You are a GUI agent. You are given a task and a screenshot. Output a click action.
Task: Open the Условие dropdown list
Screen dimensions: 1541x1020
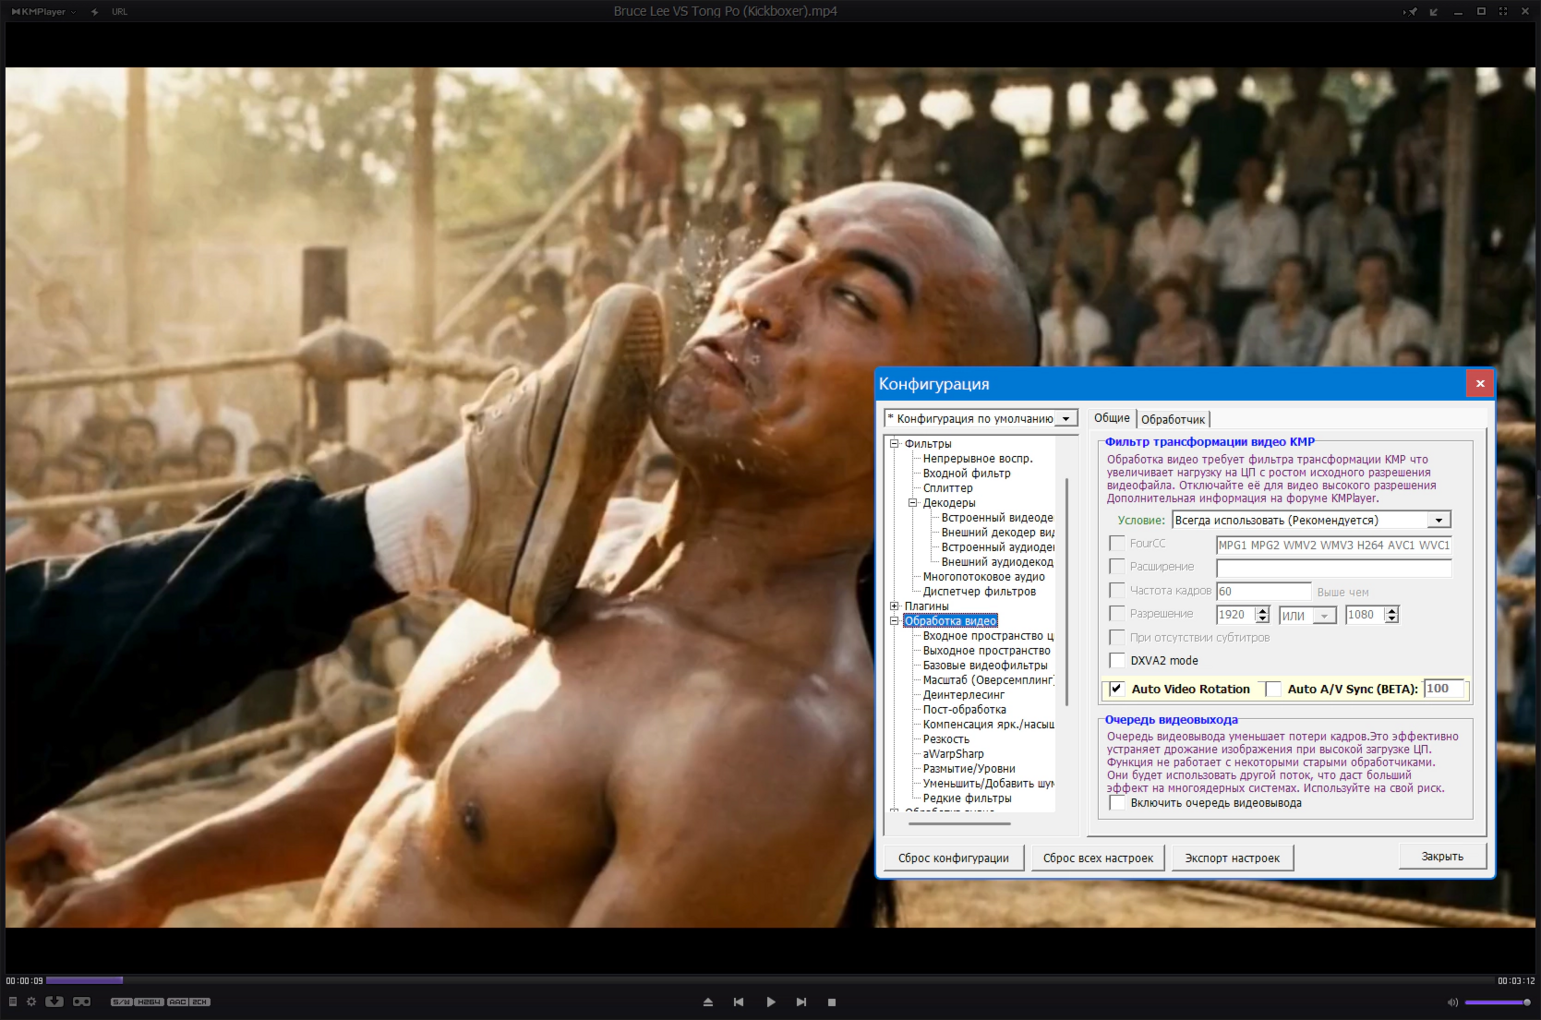click(1438, 520)
